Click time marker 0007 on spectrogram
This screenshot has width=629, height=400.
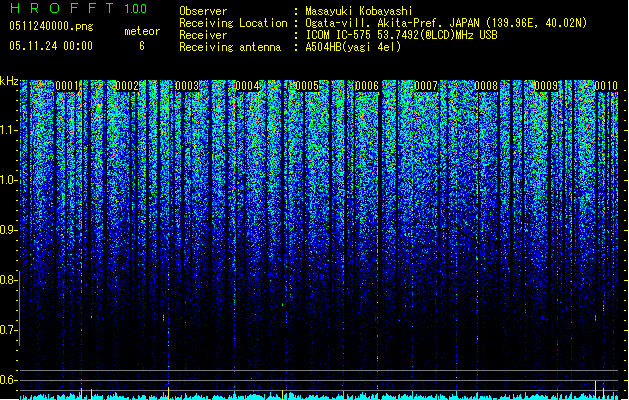click(x=426, y=86)
